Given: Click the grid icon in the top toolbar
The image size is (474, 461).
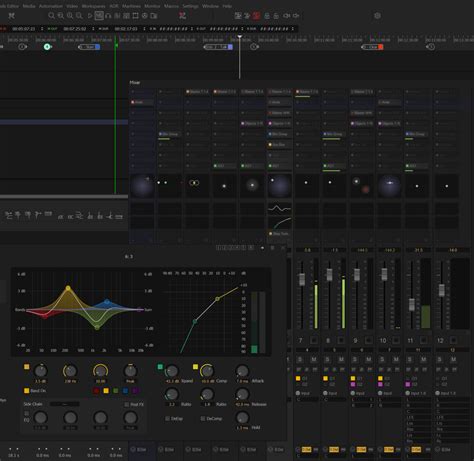Looking at the screenshot, I should coord(126,16).
